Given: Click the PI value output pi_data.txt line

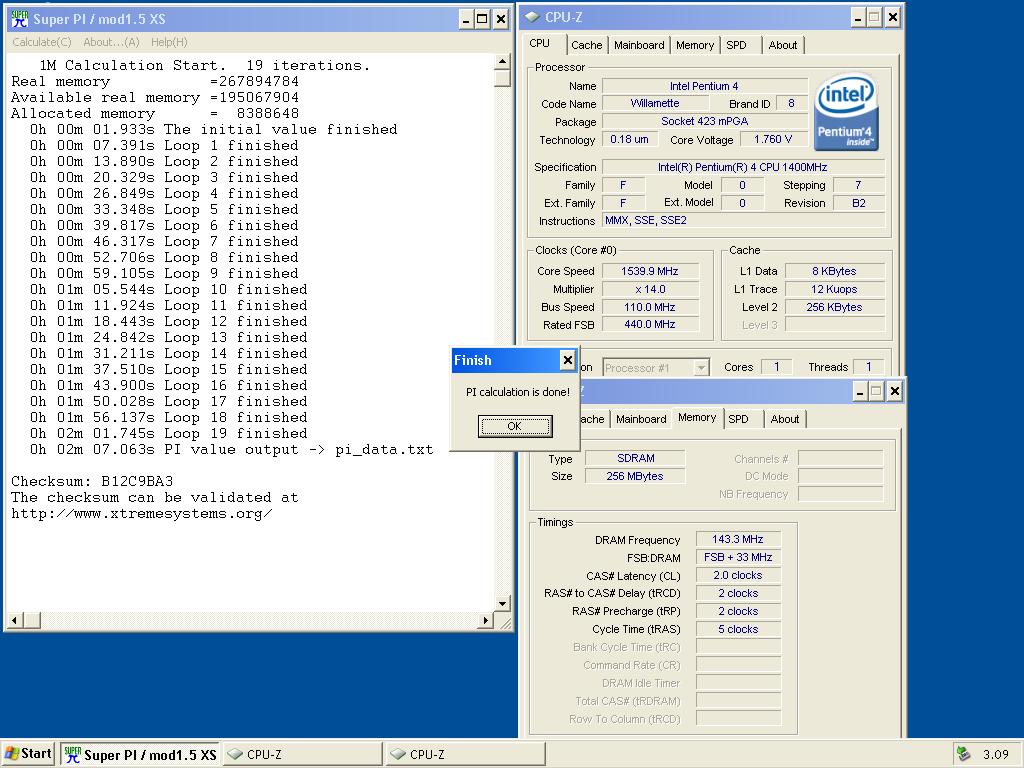Looking at the screenshot, I should point(231,449).
